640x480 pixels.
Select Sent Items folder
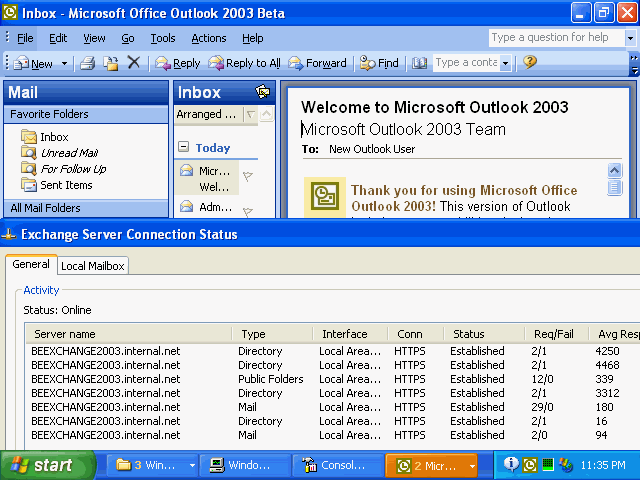[x=57, y=185]
